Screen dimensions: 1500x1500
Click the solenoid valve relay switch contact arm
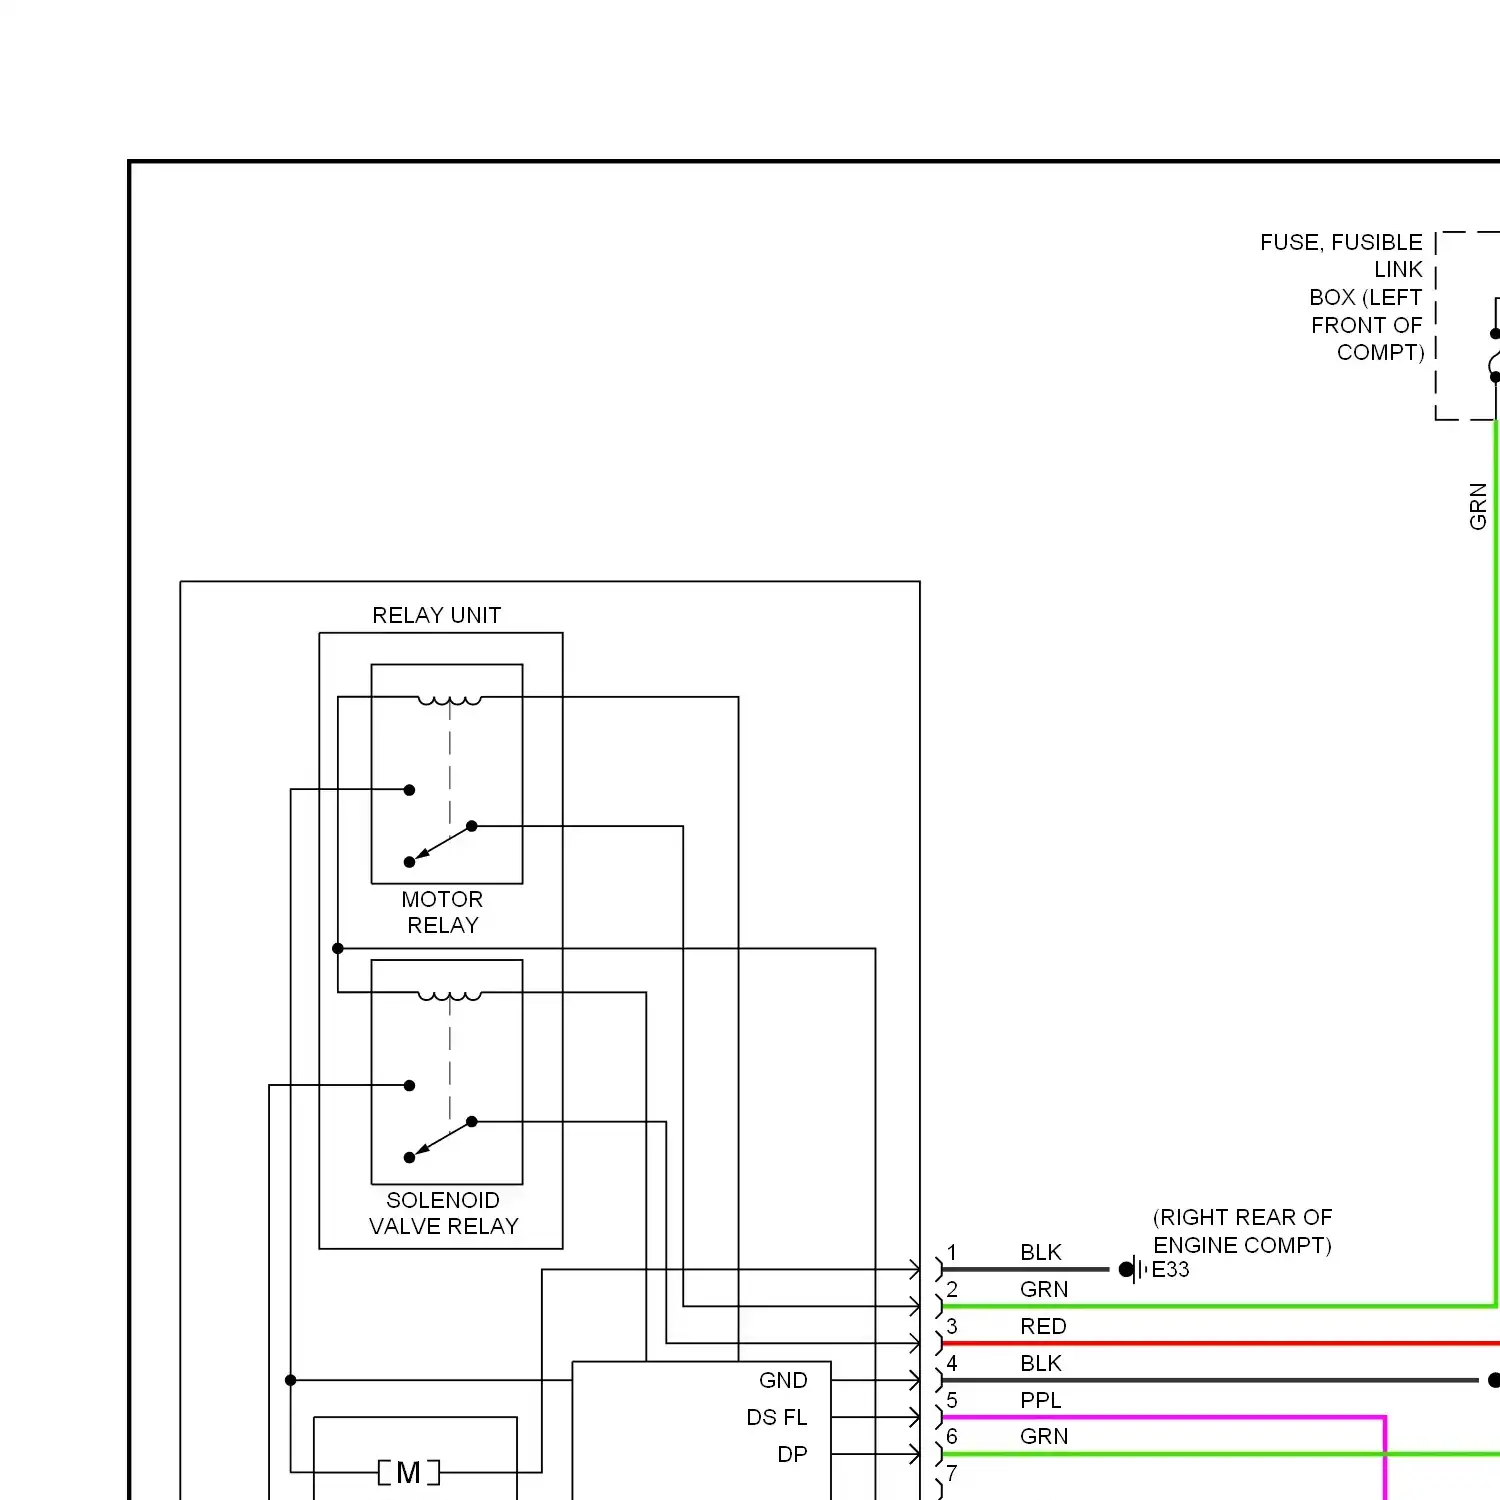tap(441, 1139)
